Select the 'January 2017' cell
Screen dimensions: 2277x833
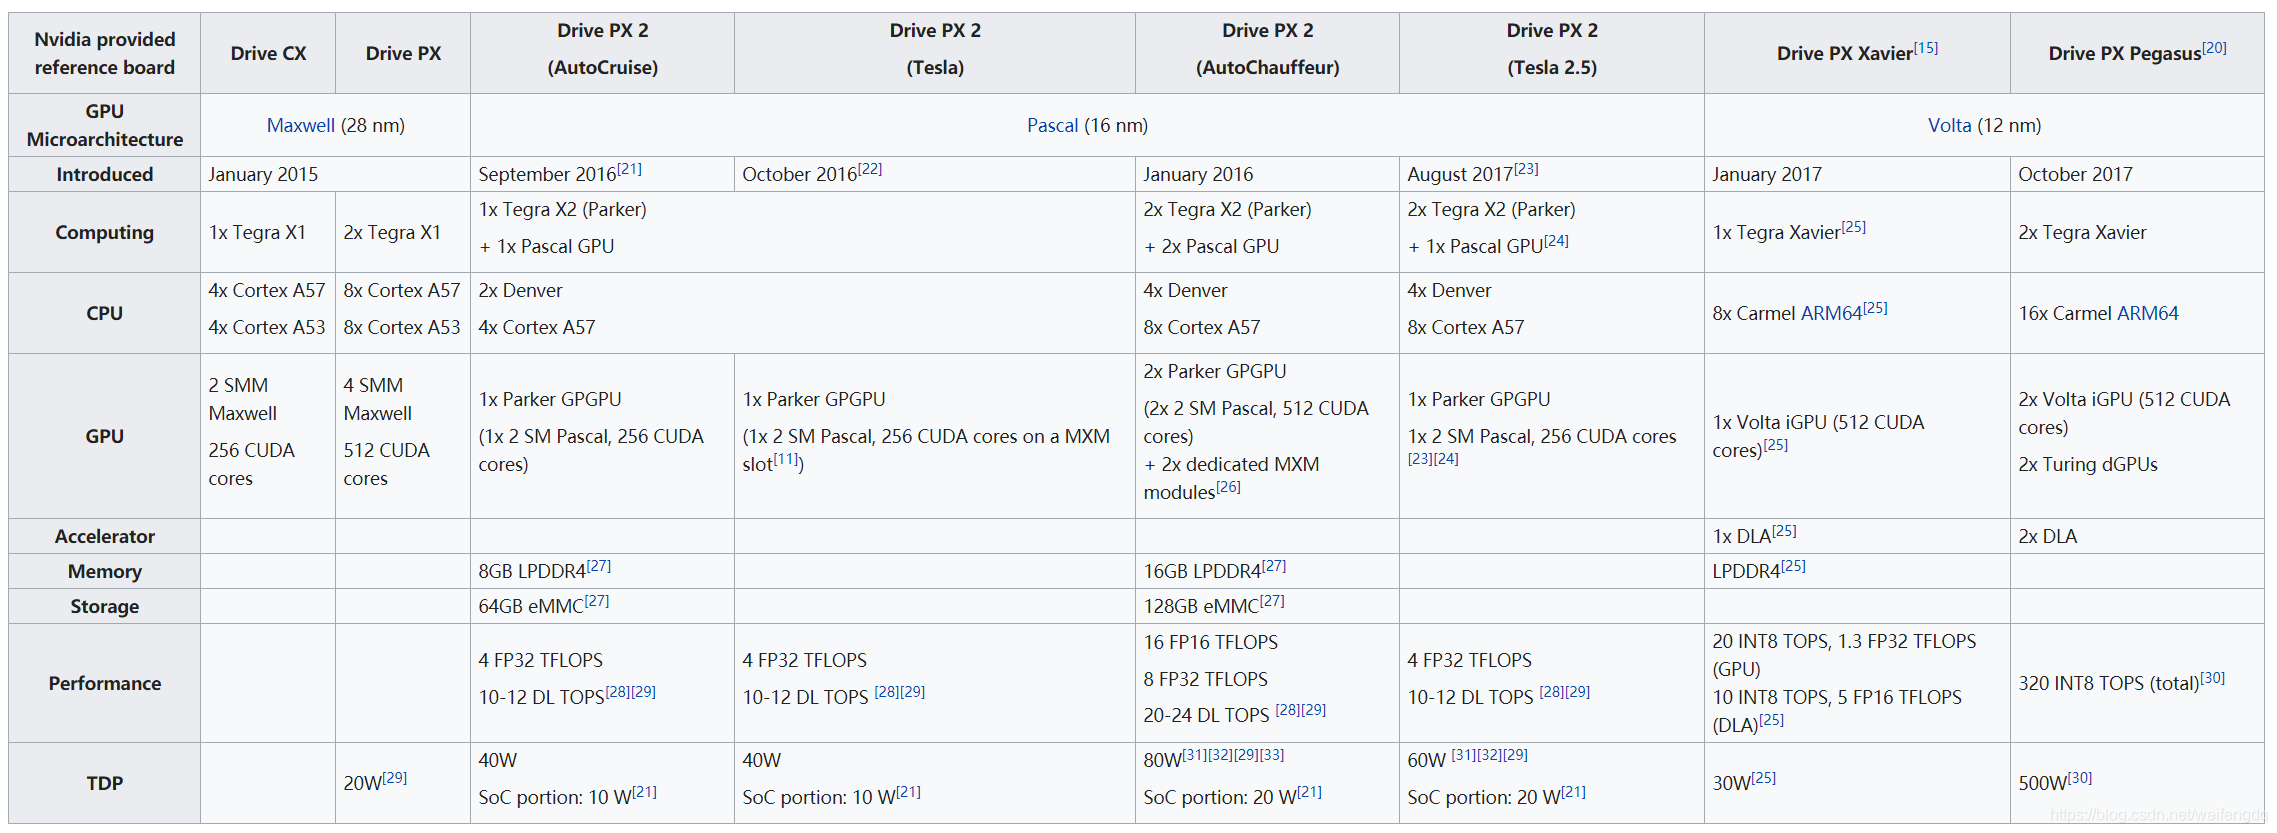(1857, 174)
